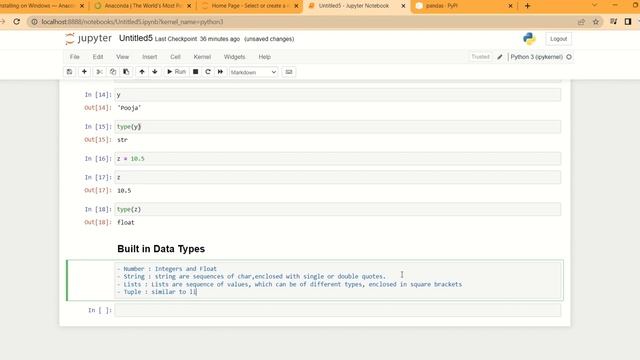Click the In [17] cell containing z
The width and height of the screenshot is (640, 360).
[x=338, y=177]
